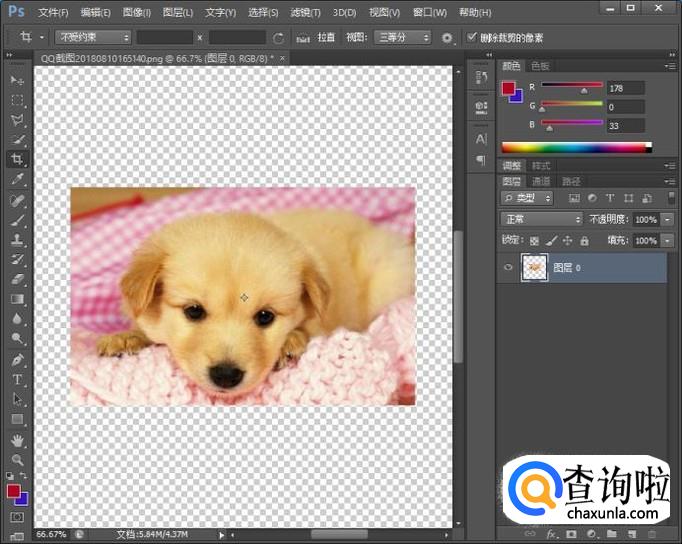The height and width of the screenshot is (544, 682).
Task: Hide 图层 0 with eye icon
Action: [x=508, y=268]
